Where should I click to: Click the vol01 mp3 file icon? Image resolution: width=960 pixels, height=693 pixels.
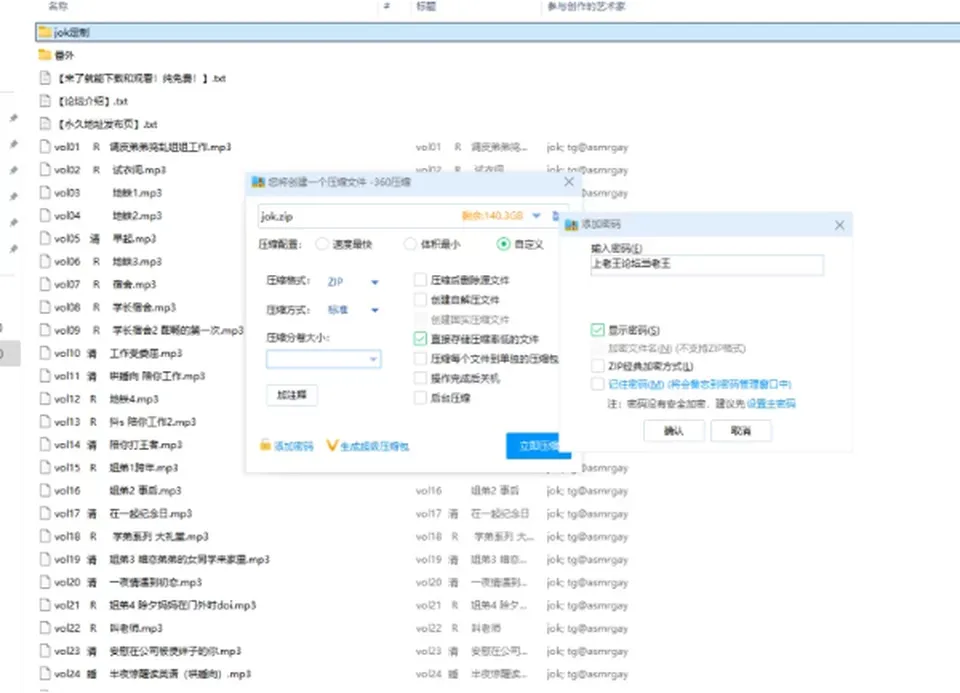pyautogui.click(x=45, y=147)
